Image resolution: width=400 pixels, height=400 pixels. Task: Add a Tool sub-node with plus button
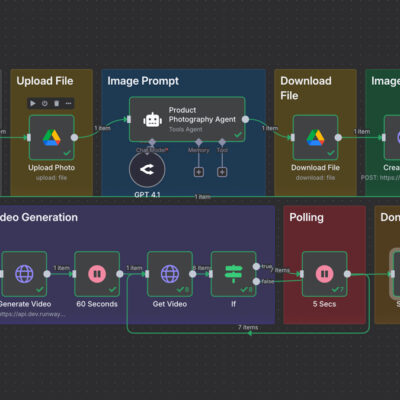pos(222,172)
